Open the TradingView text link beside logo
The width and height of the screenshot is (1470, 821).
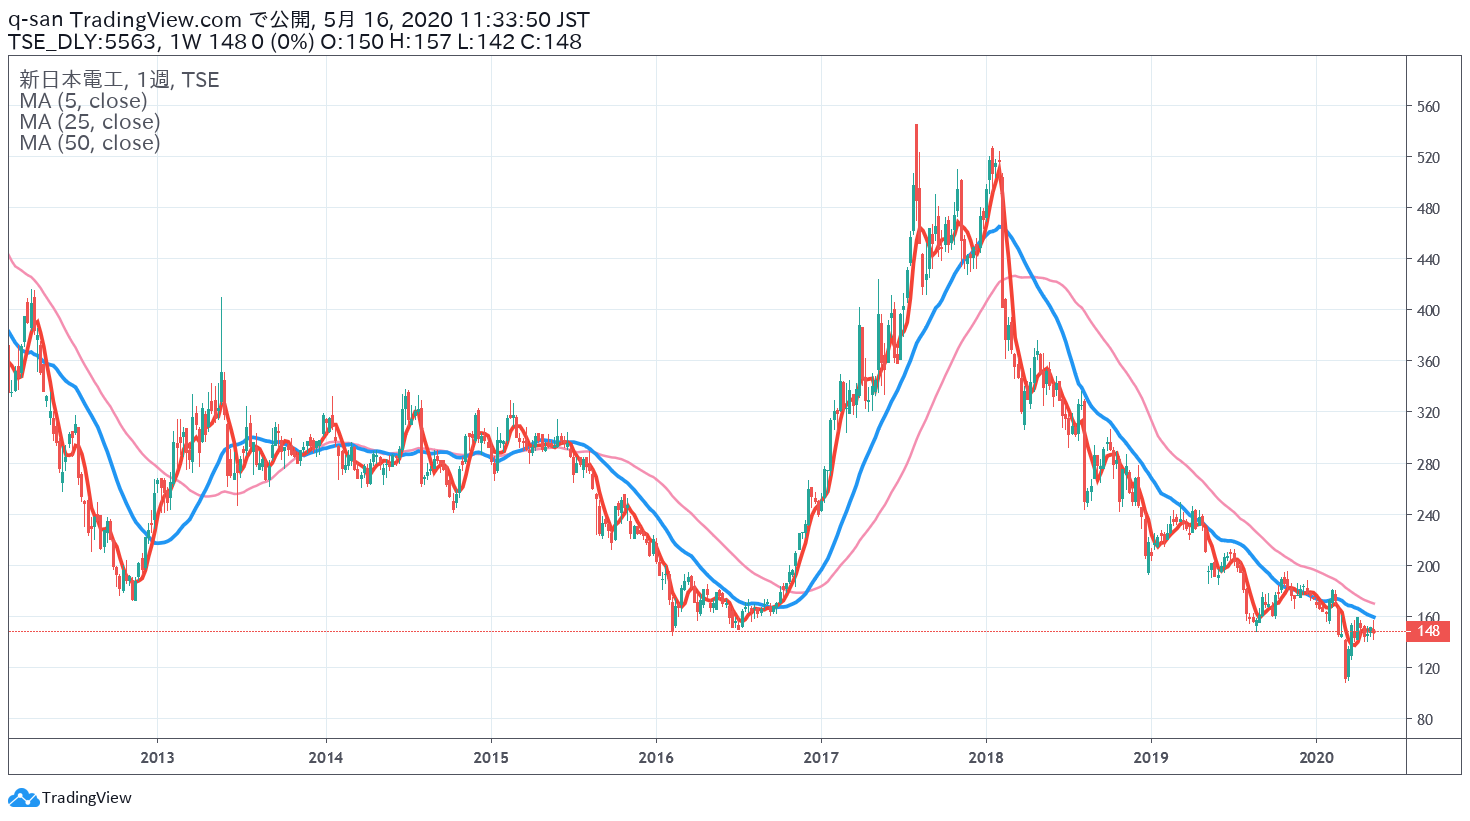tap(86, 798)
